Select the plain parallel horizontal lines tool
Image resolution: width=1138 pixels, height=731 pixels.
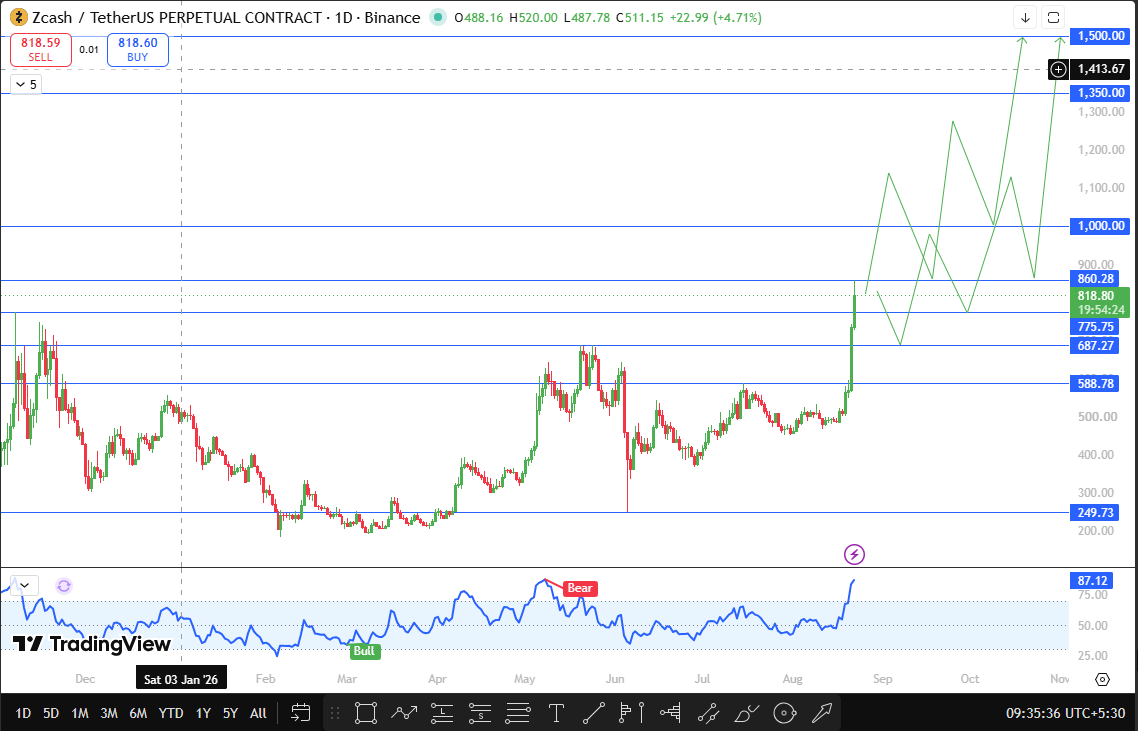(x=517, y=713)
